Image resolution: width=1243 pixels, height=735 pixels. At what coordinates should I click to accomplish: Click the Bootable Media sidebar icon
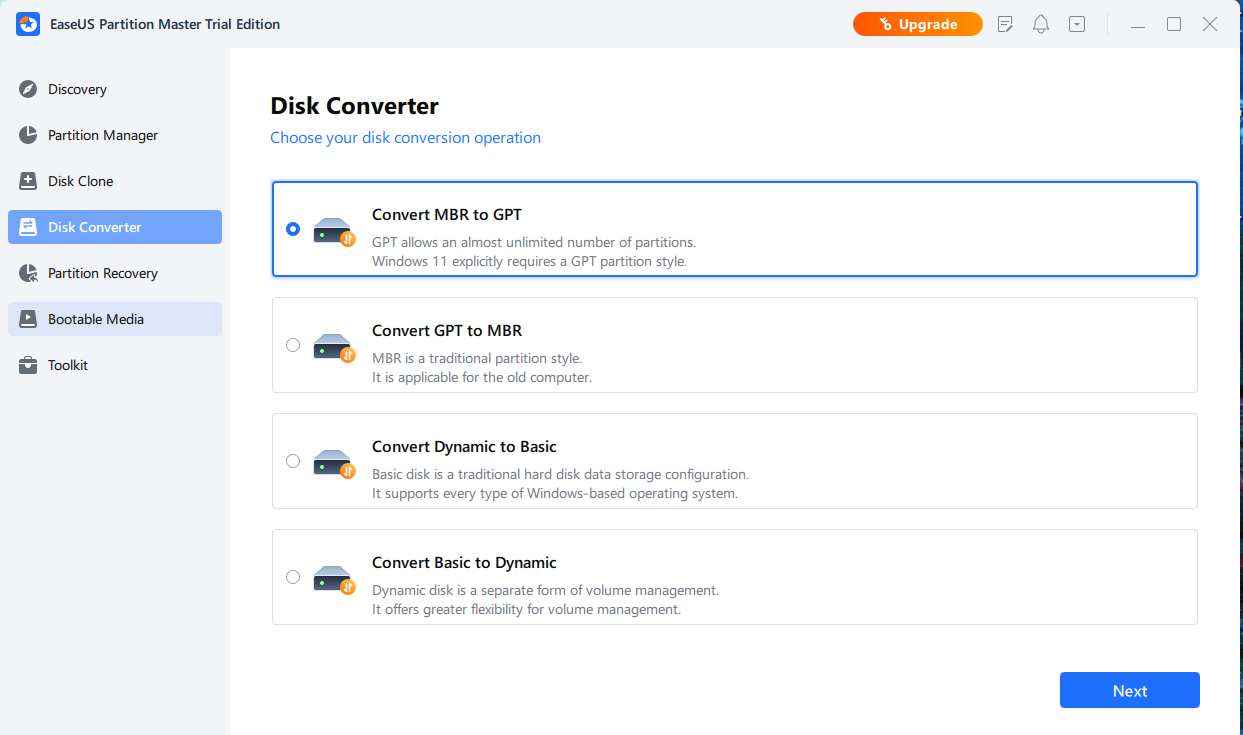(28, 319)
